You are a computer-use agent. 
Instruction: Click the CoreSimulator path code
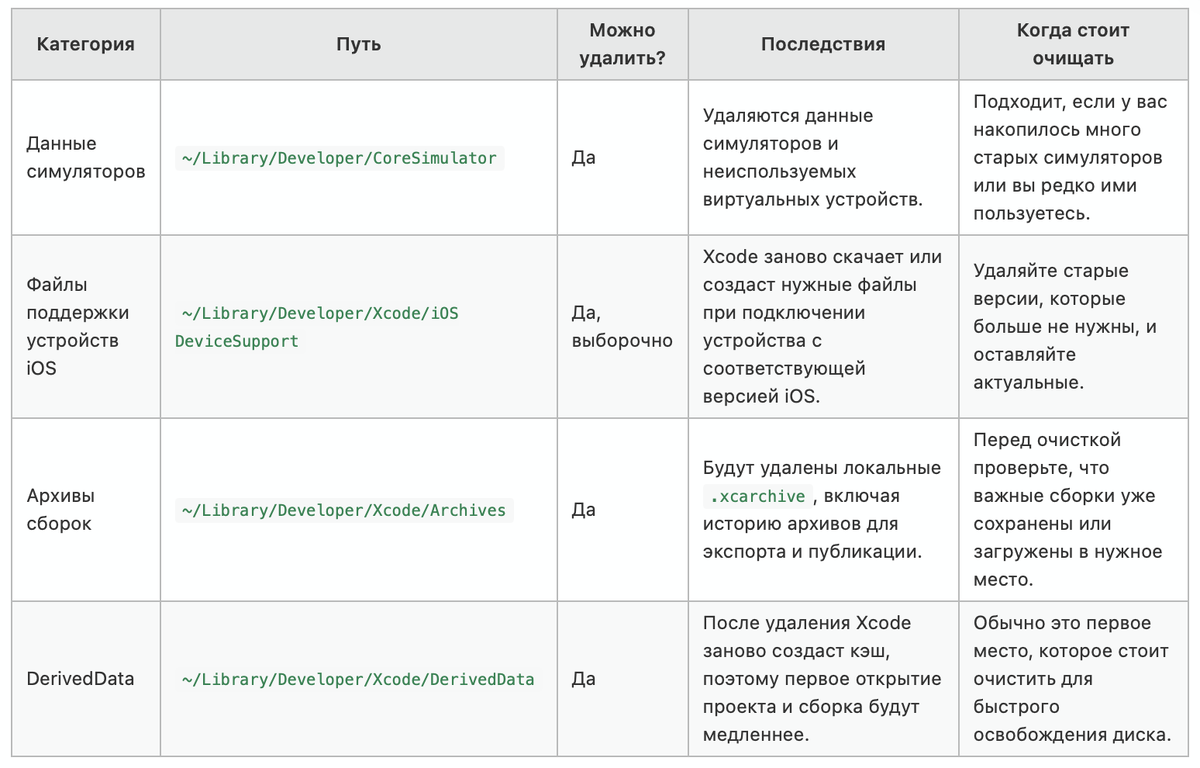[x=339, y=158]
